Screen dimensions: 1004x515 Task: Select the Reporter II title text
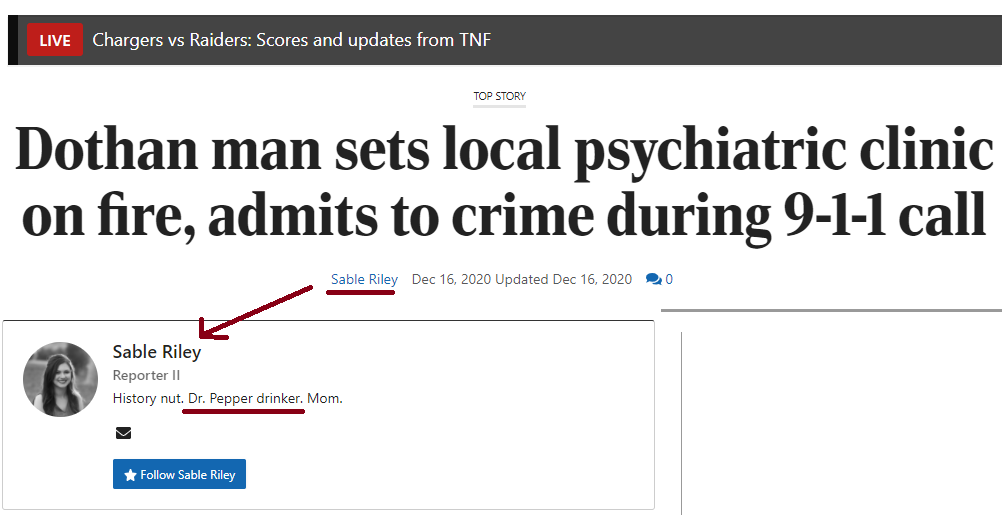point(147,375)
